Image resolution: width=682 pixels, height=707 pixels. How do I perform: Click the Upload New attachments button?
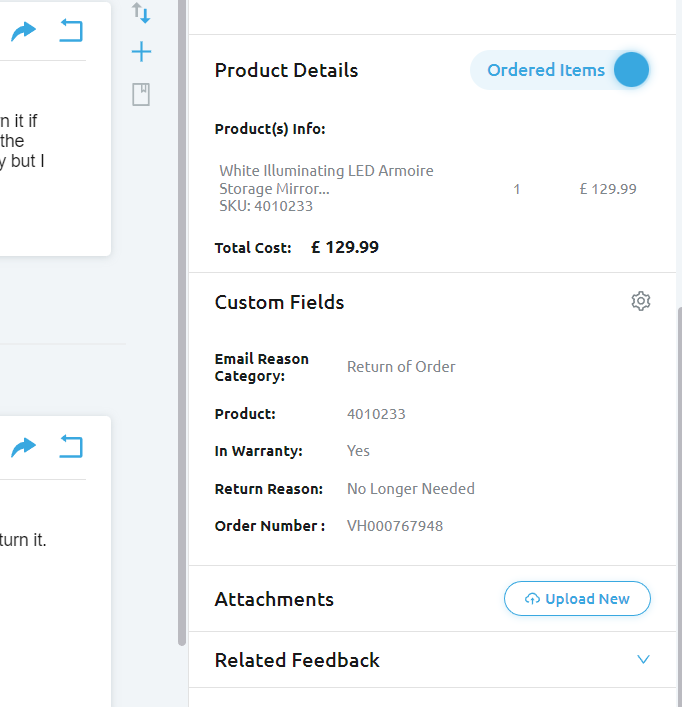(x=577, y=599)
